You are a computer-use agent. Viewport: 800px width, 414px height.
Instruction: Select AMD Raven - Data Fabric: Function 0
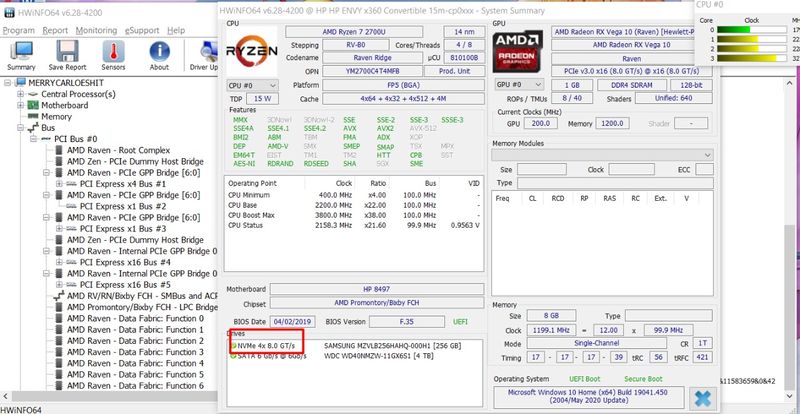[x=135, y=319]
